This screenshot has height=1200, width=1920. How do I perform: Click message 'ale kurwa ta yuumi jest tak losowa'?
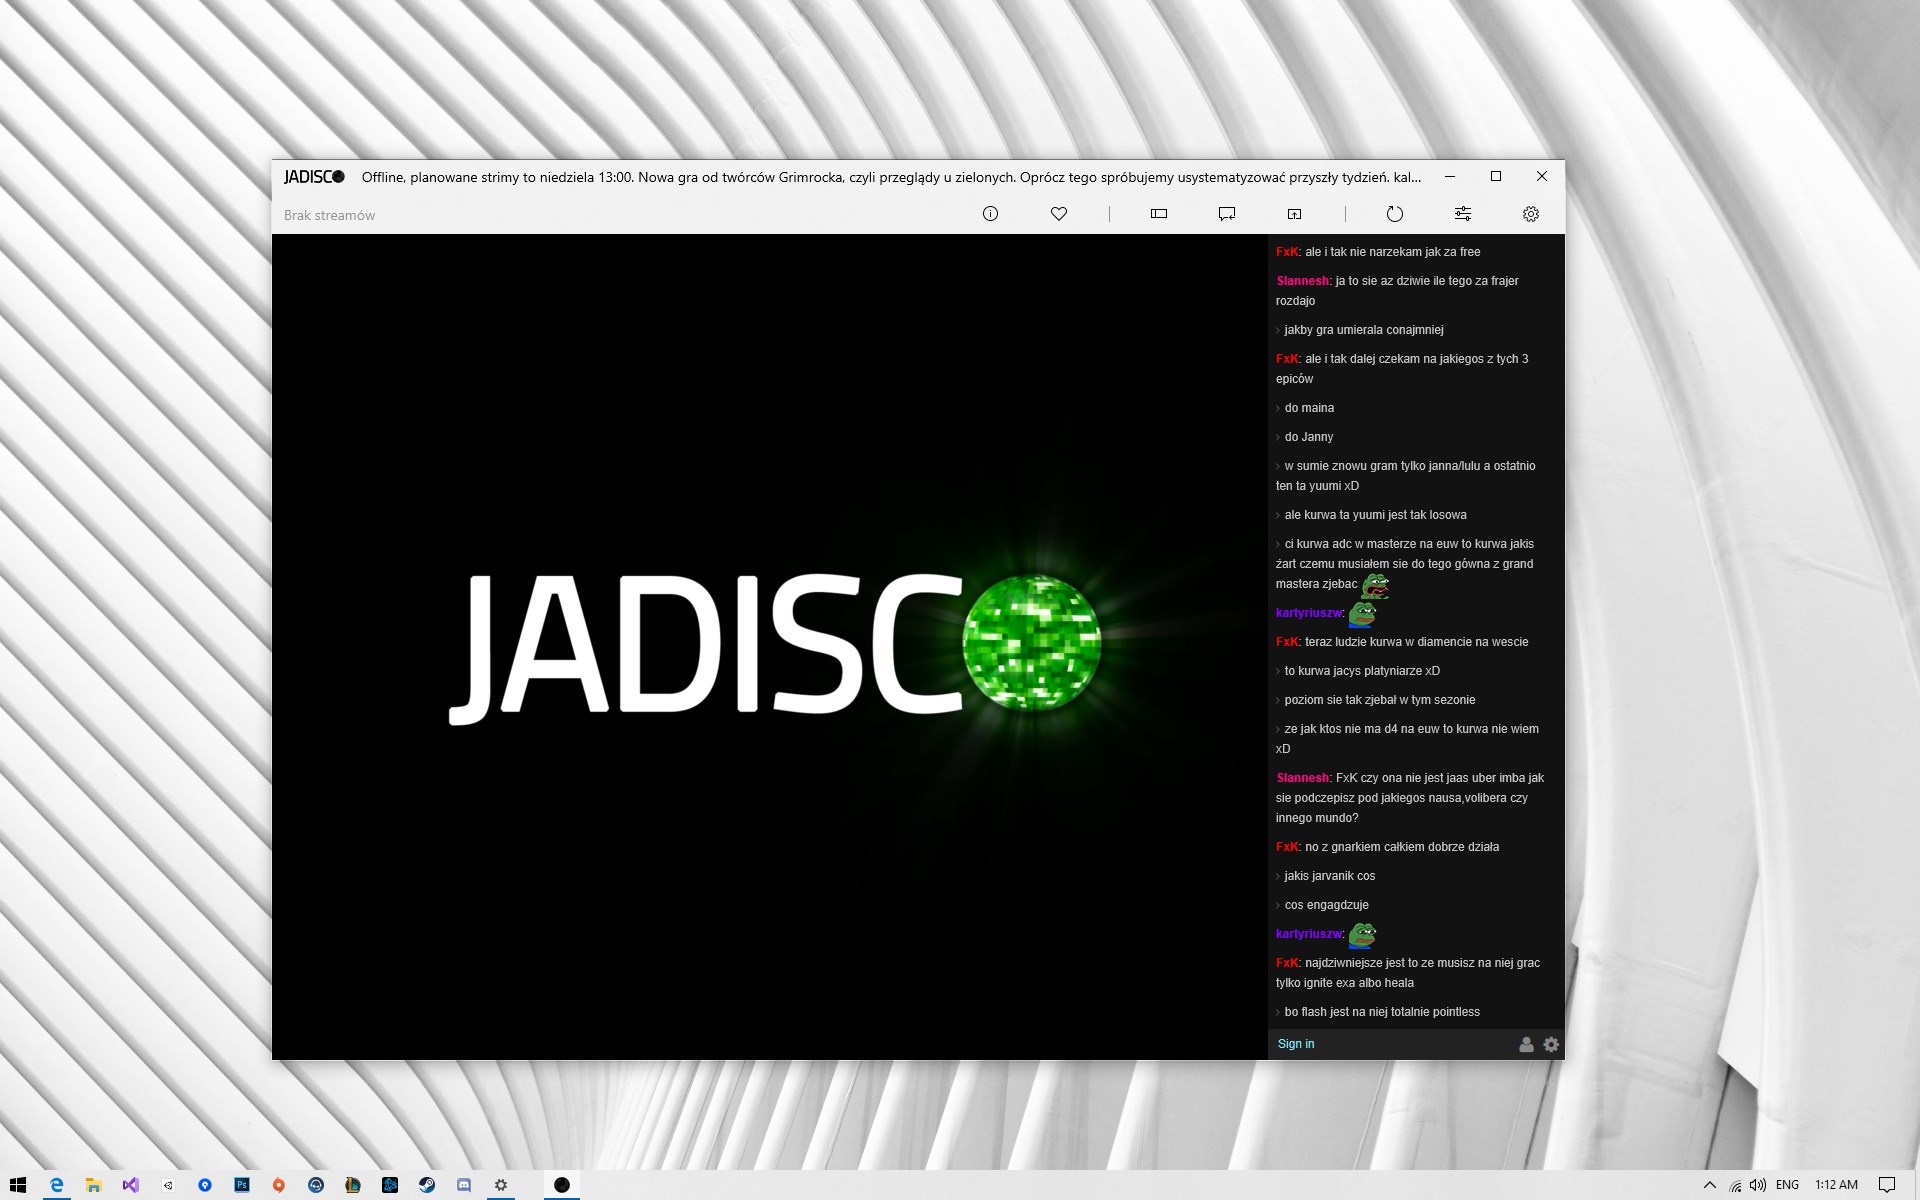click(1375, 515)
